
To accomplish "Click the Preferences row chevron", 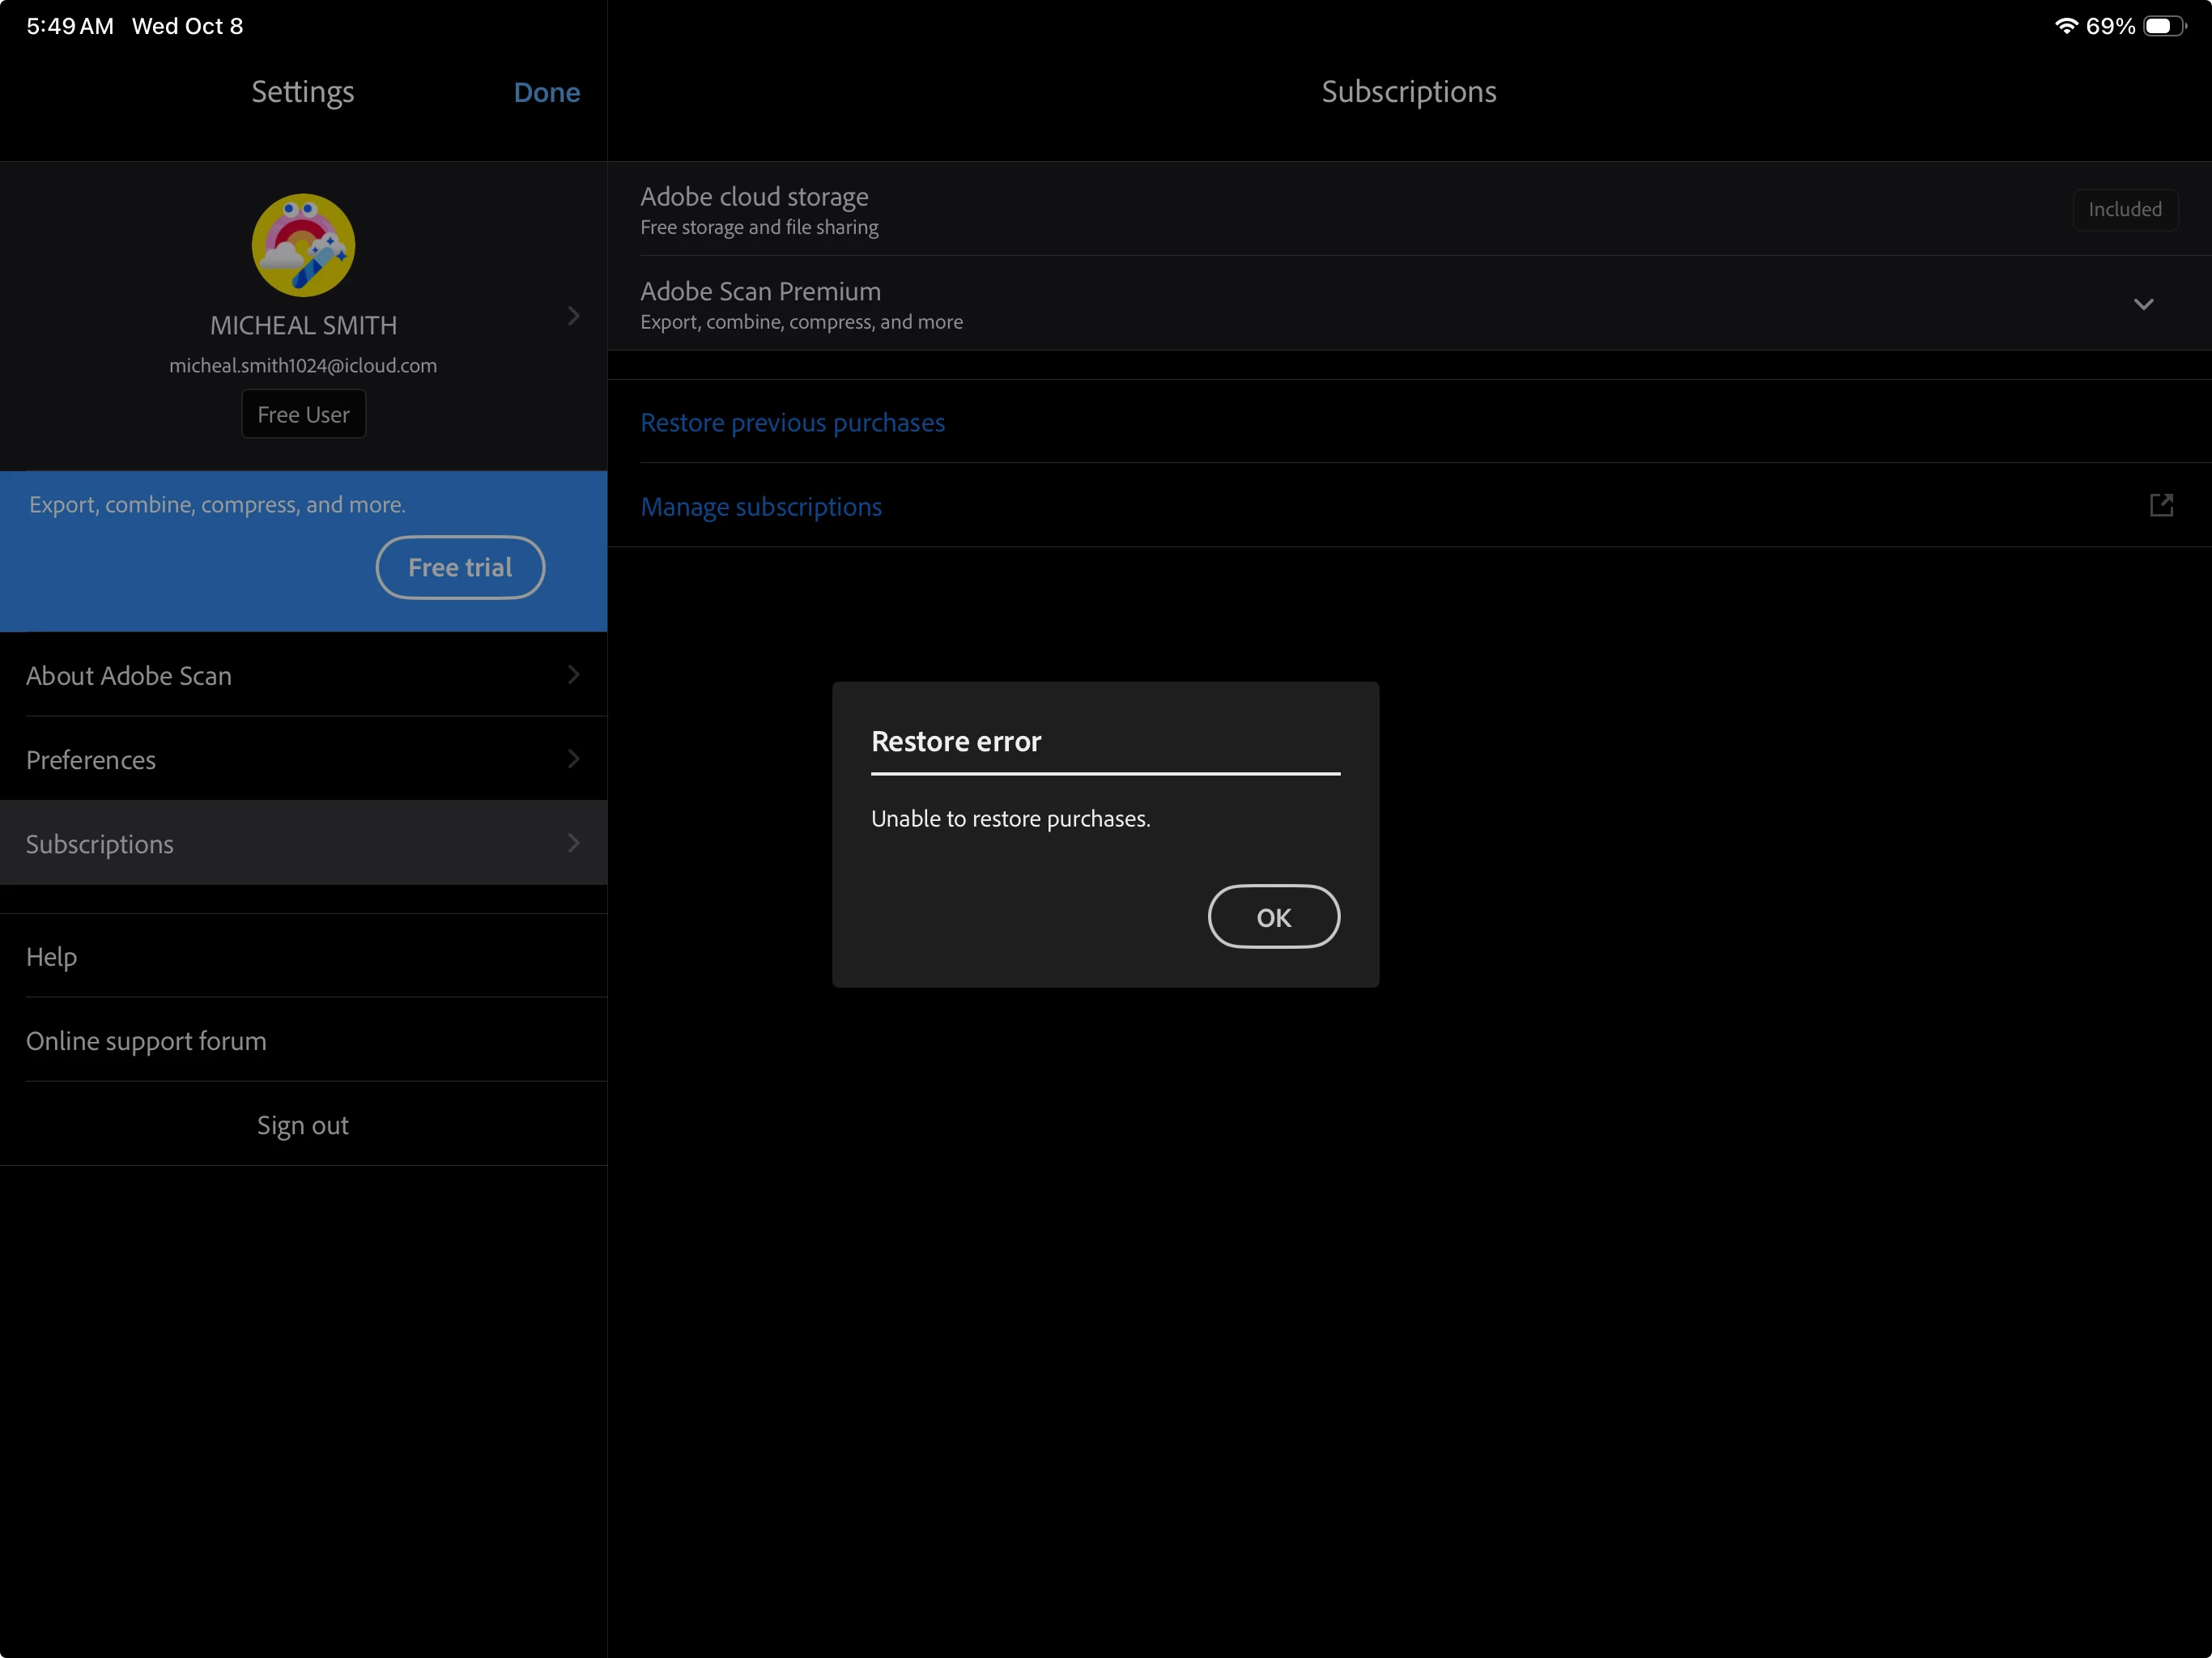I will [573, 759].
